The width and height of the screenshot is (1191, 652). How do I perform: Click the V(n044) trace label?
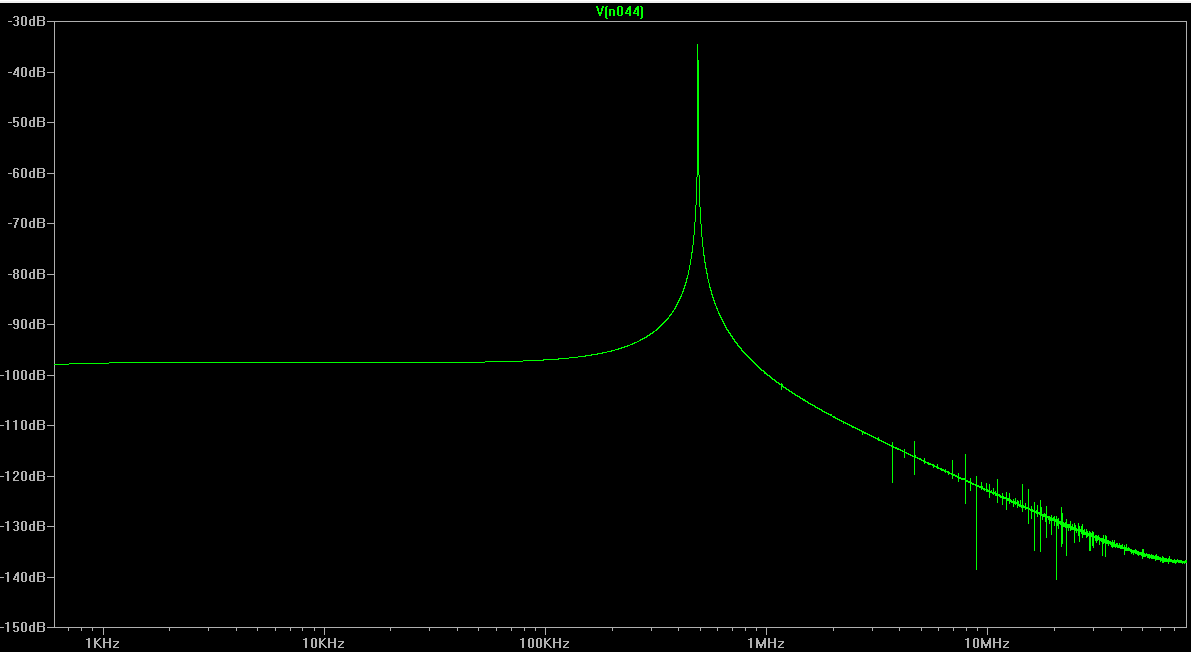(620, 11)
